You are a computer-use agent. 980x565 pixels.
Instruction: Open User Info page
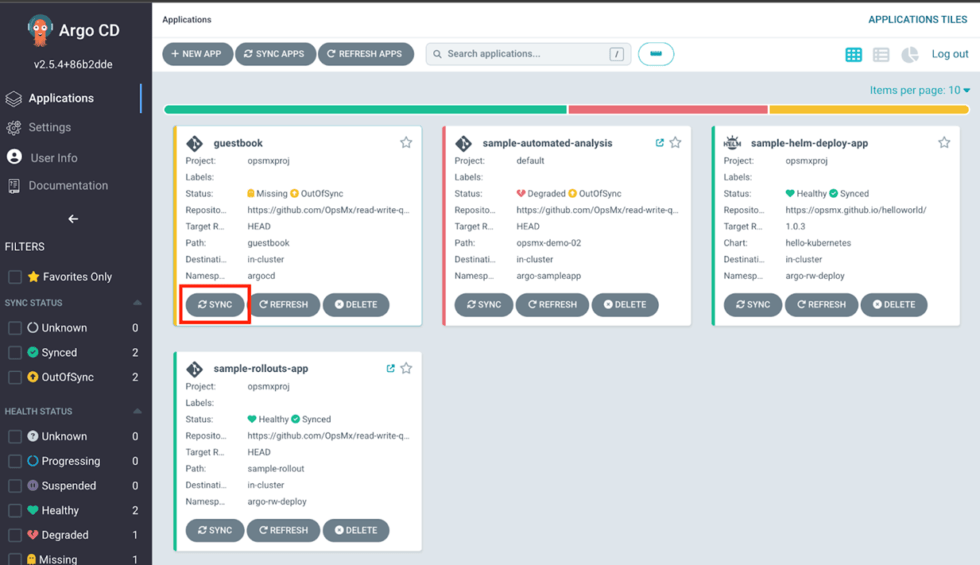pos(54,158)
